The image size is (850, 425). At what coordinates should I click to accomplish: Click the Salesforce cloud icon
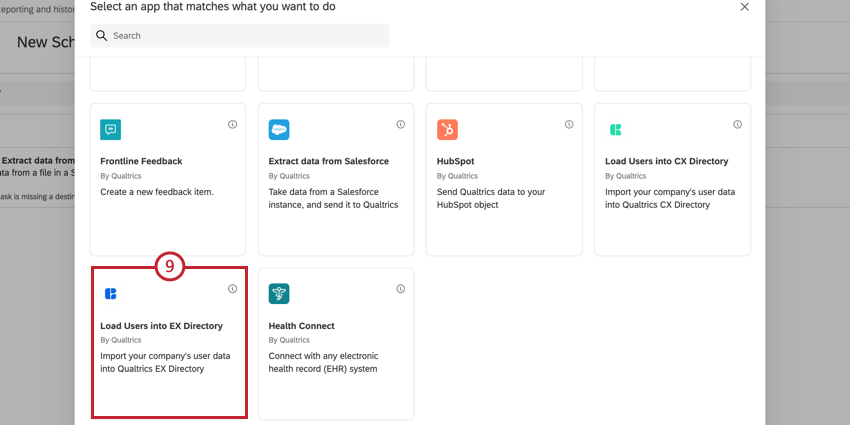point(279,130)
